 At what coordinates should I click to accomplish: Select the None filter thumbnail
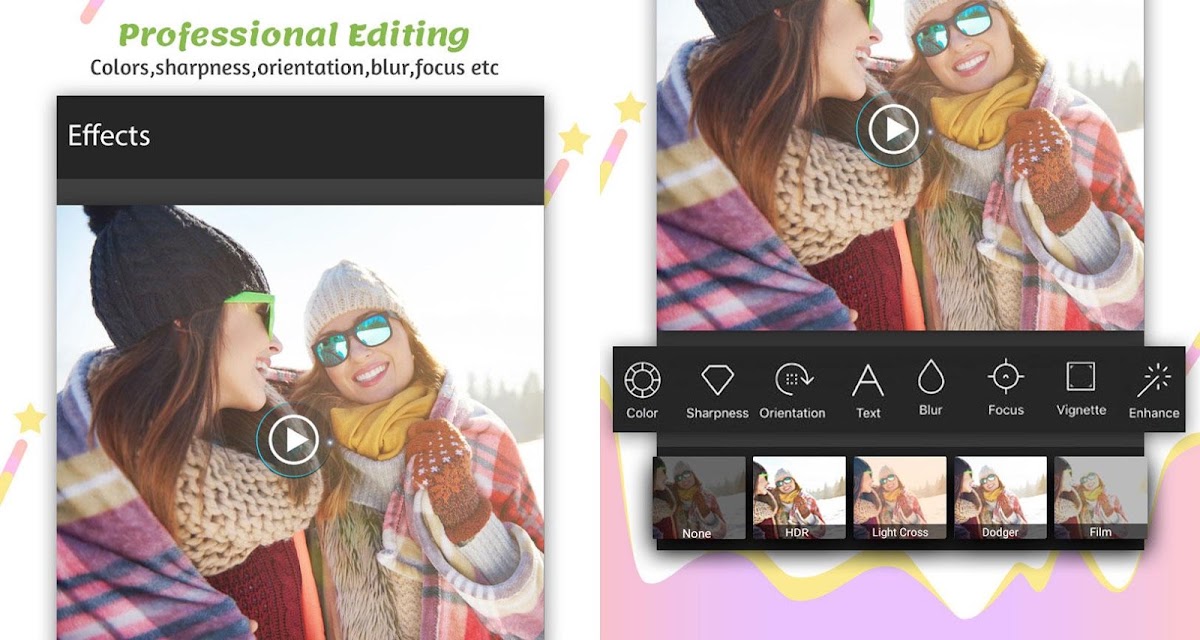pyautogui.click(x=699, y=498)
